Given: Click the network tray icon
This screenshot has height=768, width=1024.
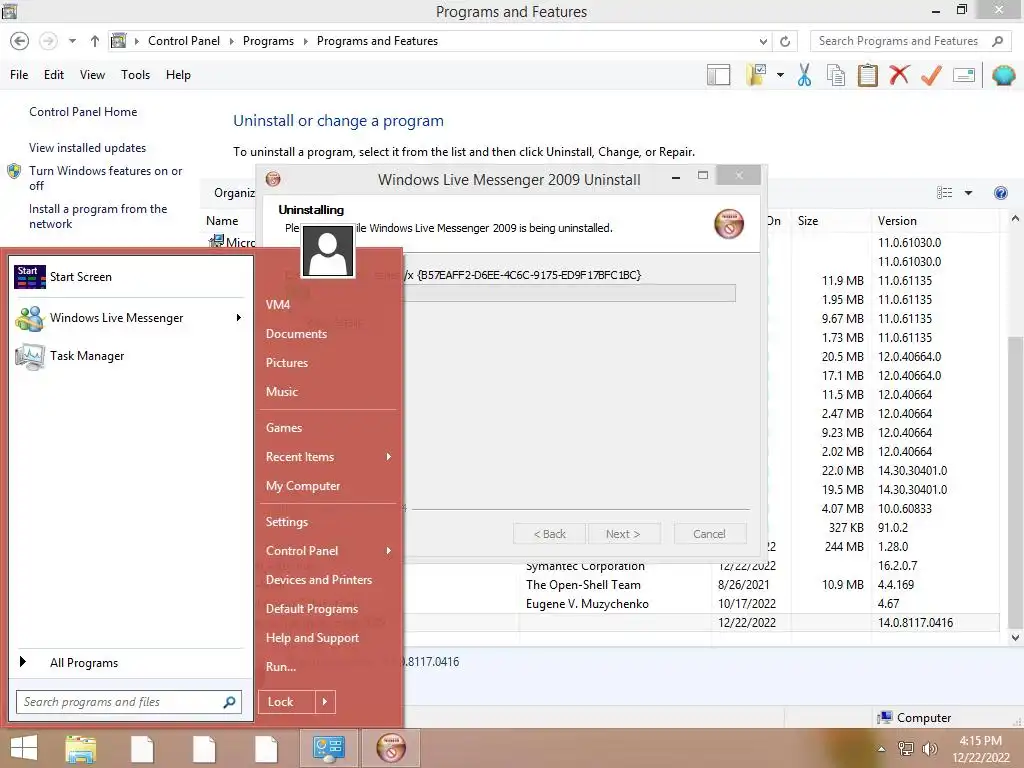Looking at the screenshot, I should click(x=906, y=749).
